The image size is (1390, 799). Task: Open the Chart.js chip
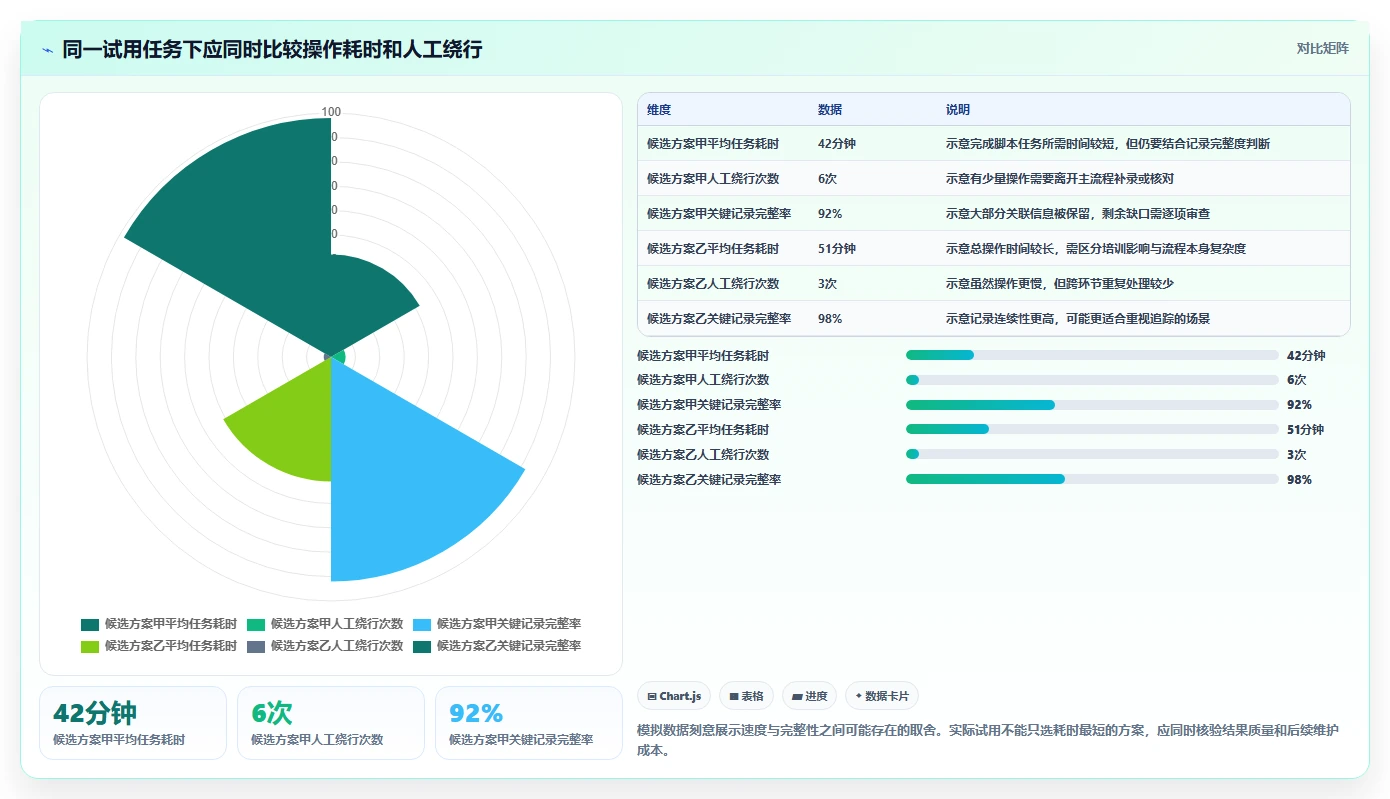(673, 696)
